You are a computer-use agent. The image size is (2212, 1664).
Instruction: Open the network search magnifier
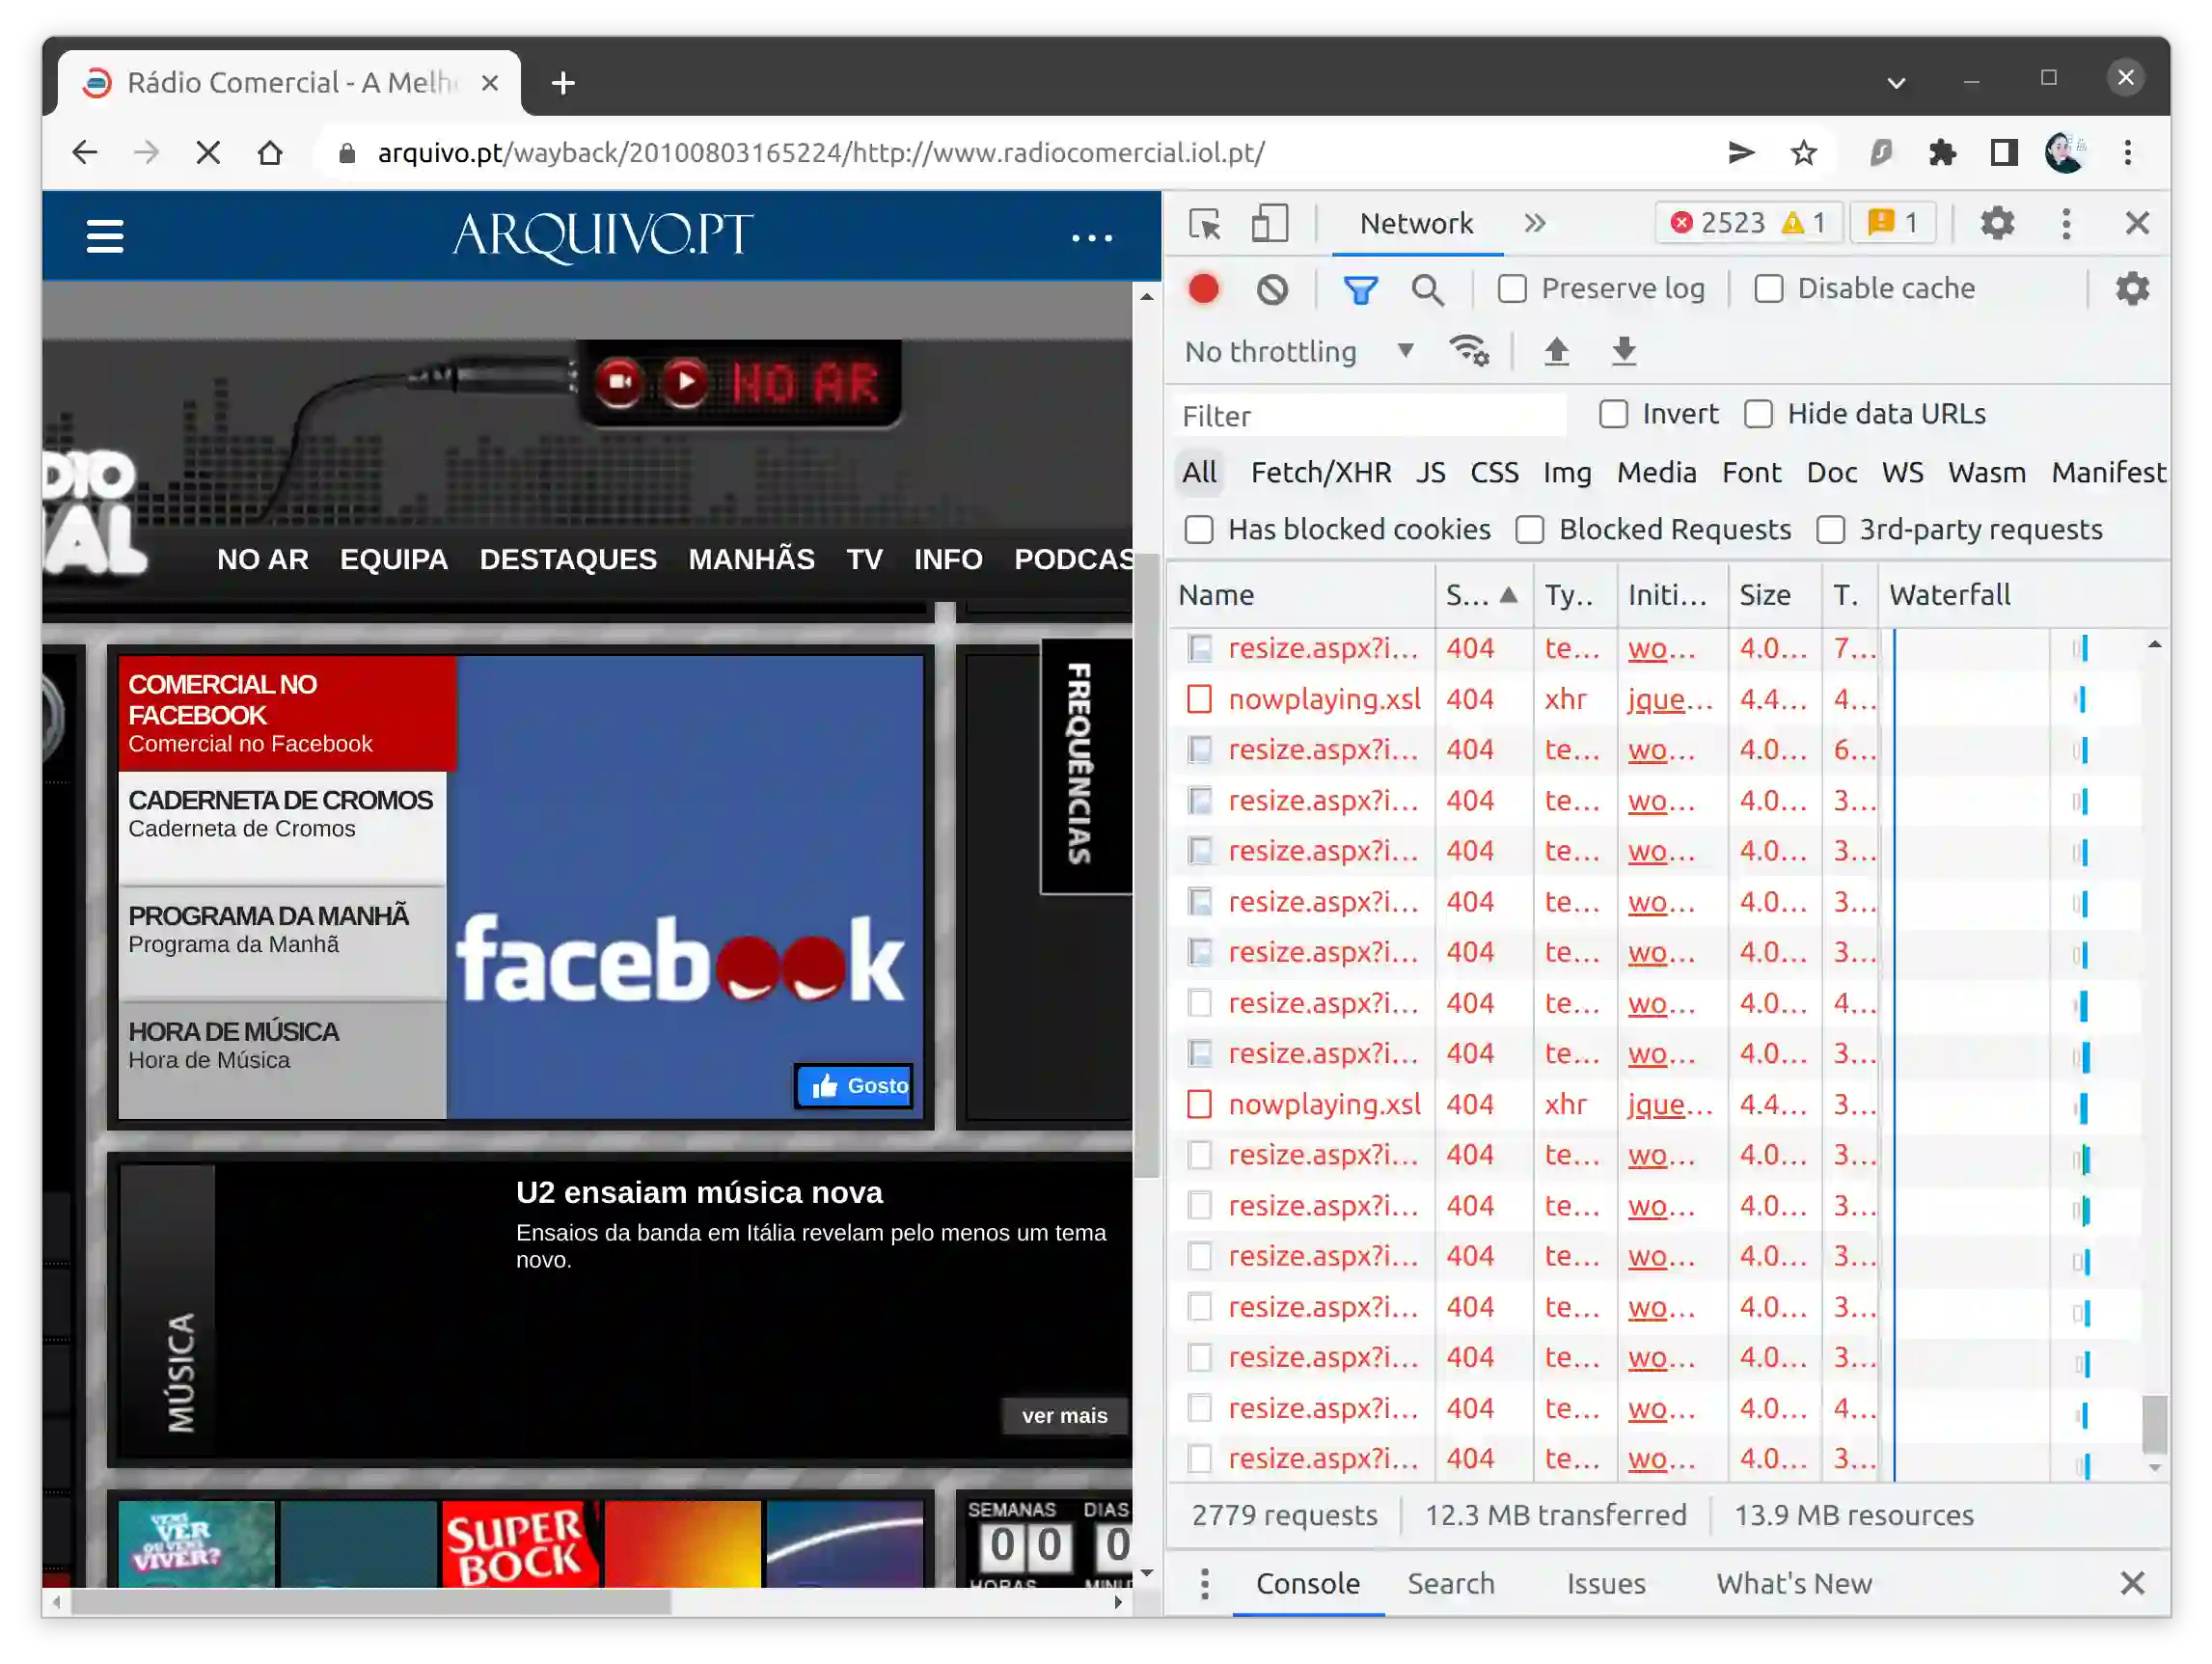1427,290
